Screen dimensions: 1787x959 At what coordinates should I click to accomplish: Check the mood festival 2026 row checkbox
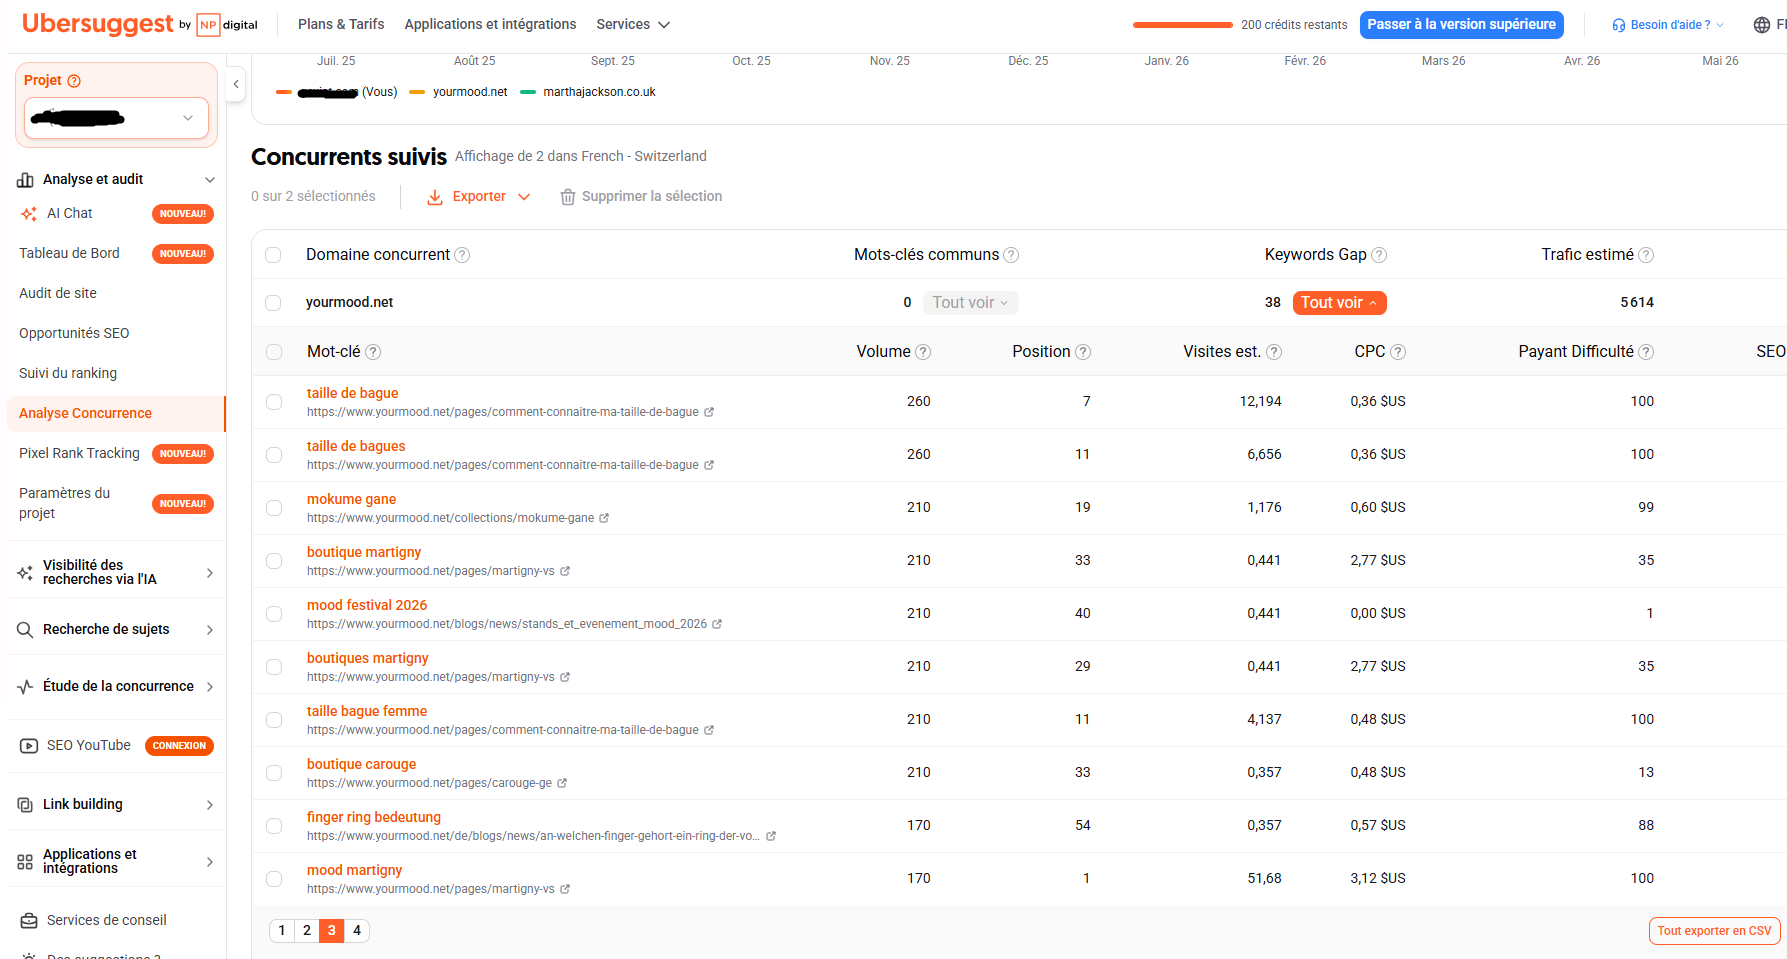274,614
